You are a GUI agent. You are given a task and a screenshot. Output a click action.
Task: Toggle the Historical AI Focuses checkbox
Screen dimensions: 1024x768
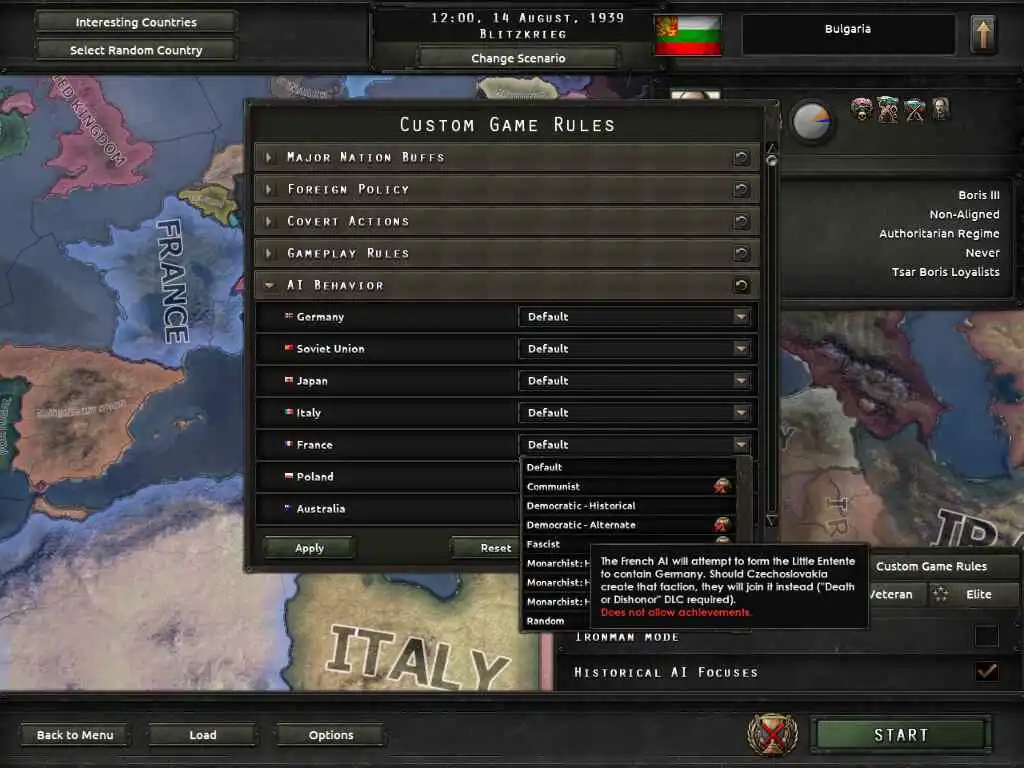click(986, 671)
